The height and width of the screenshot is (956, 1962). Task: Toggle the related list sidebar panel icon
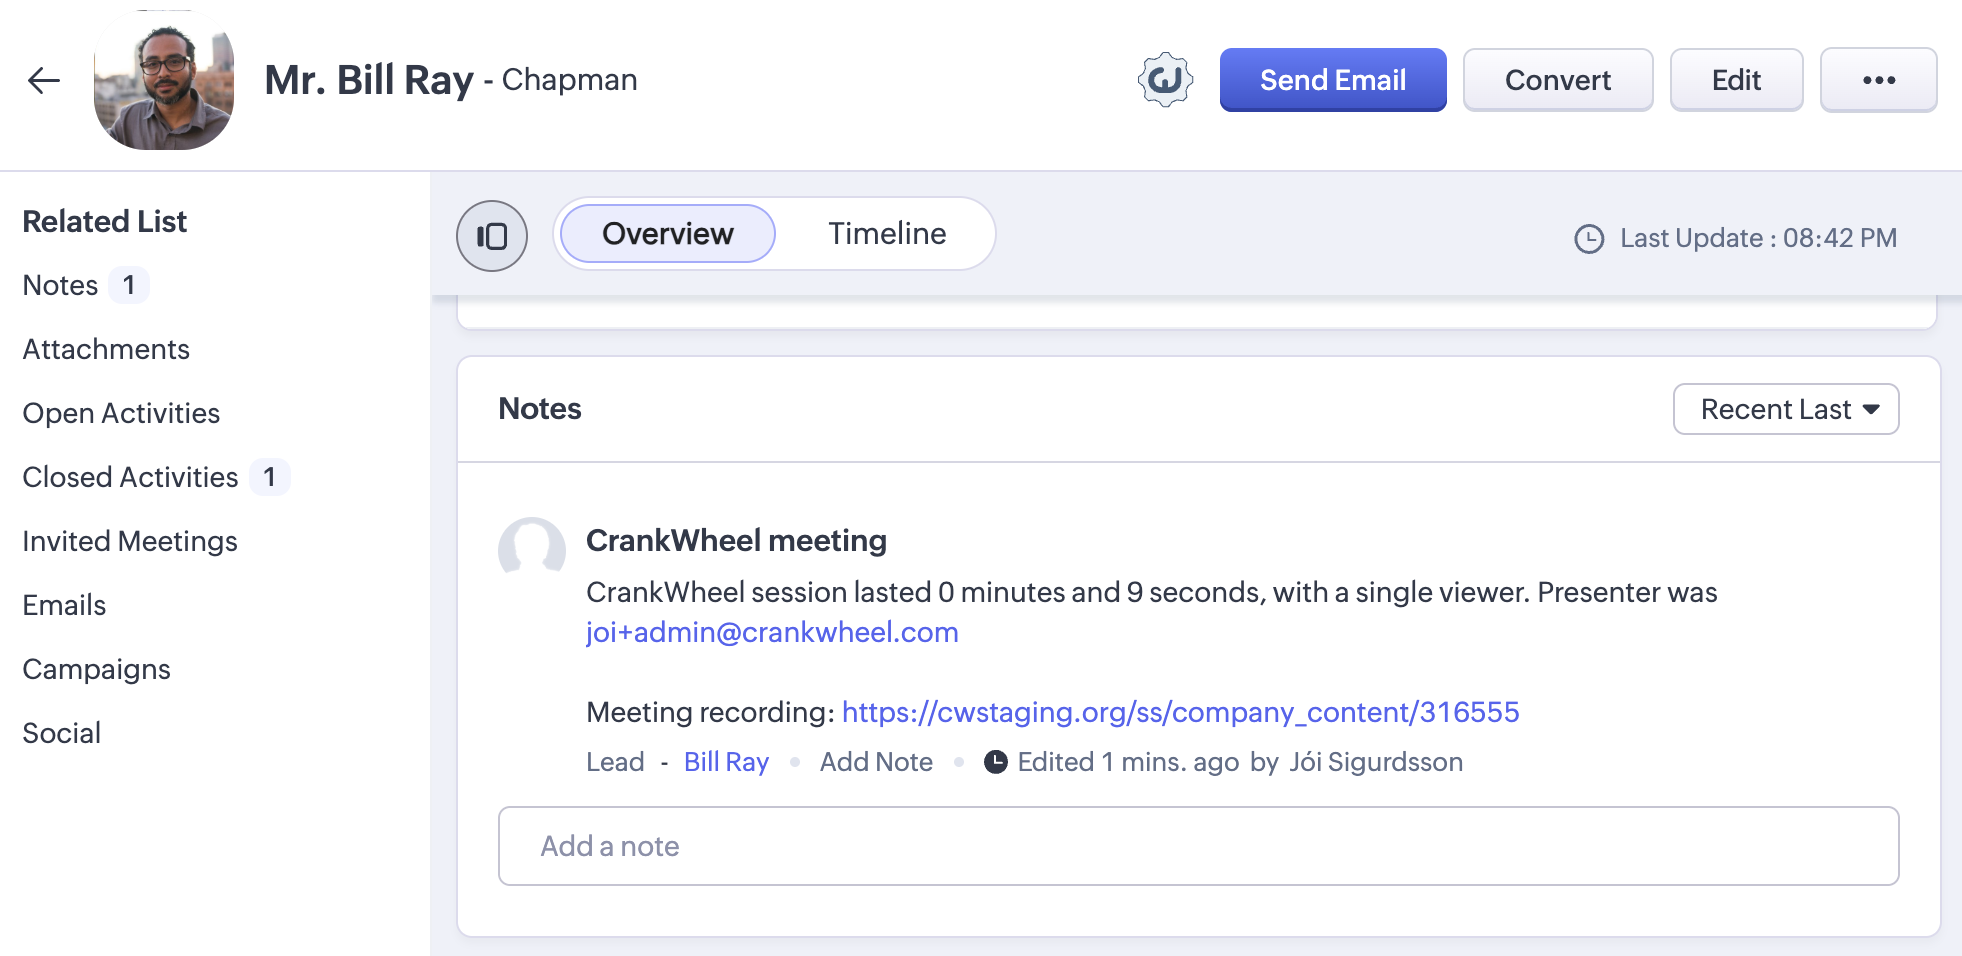(492, 236)
